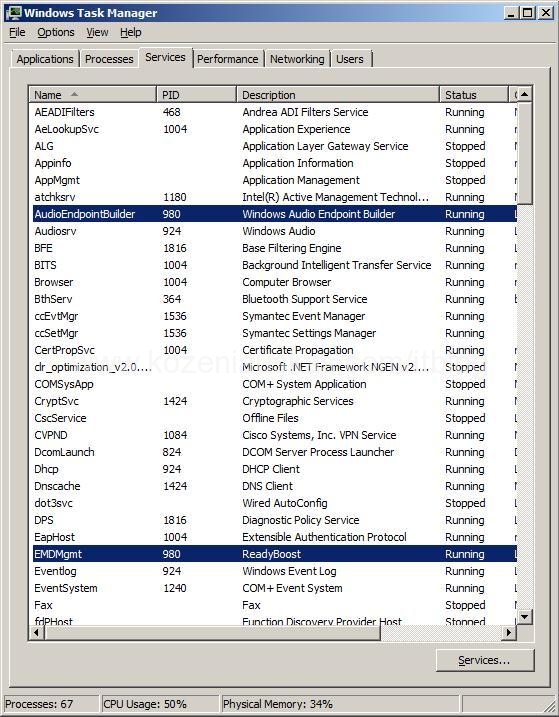This screenshot has width=559, height=717.
Task: Select the AppMgmt service
Action: tap(274, 180)
